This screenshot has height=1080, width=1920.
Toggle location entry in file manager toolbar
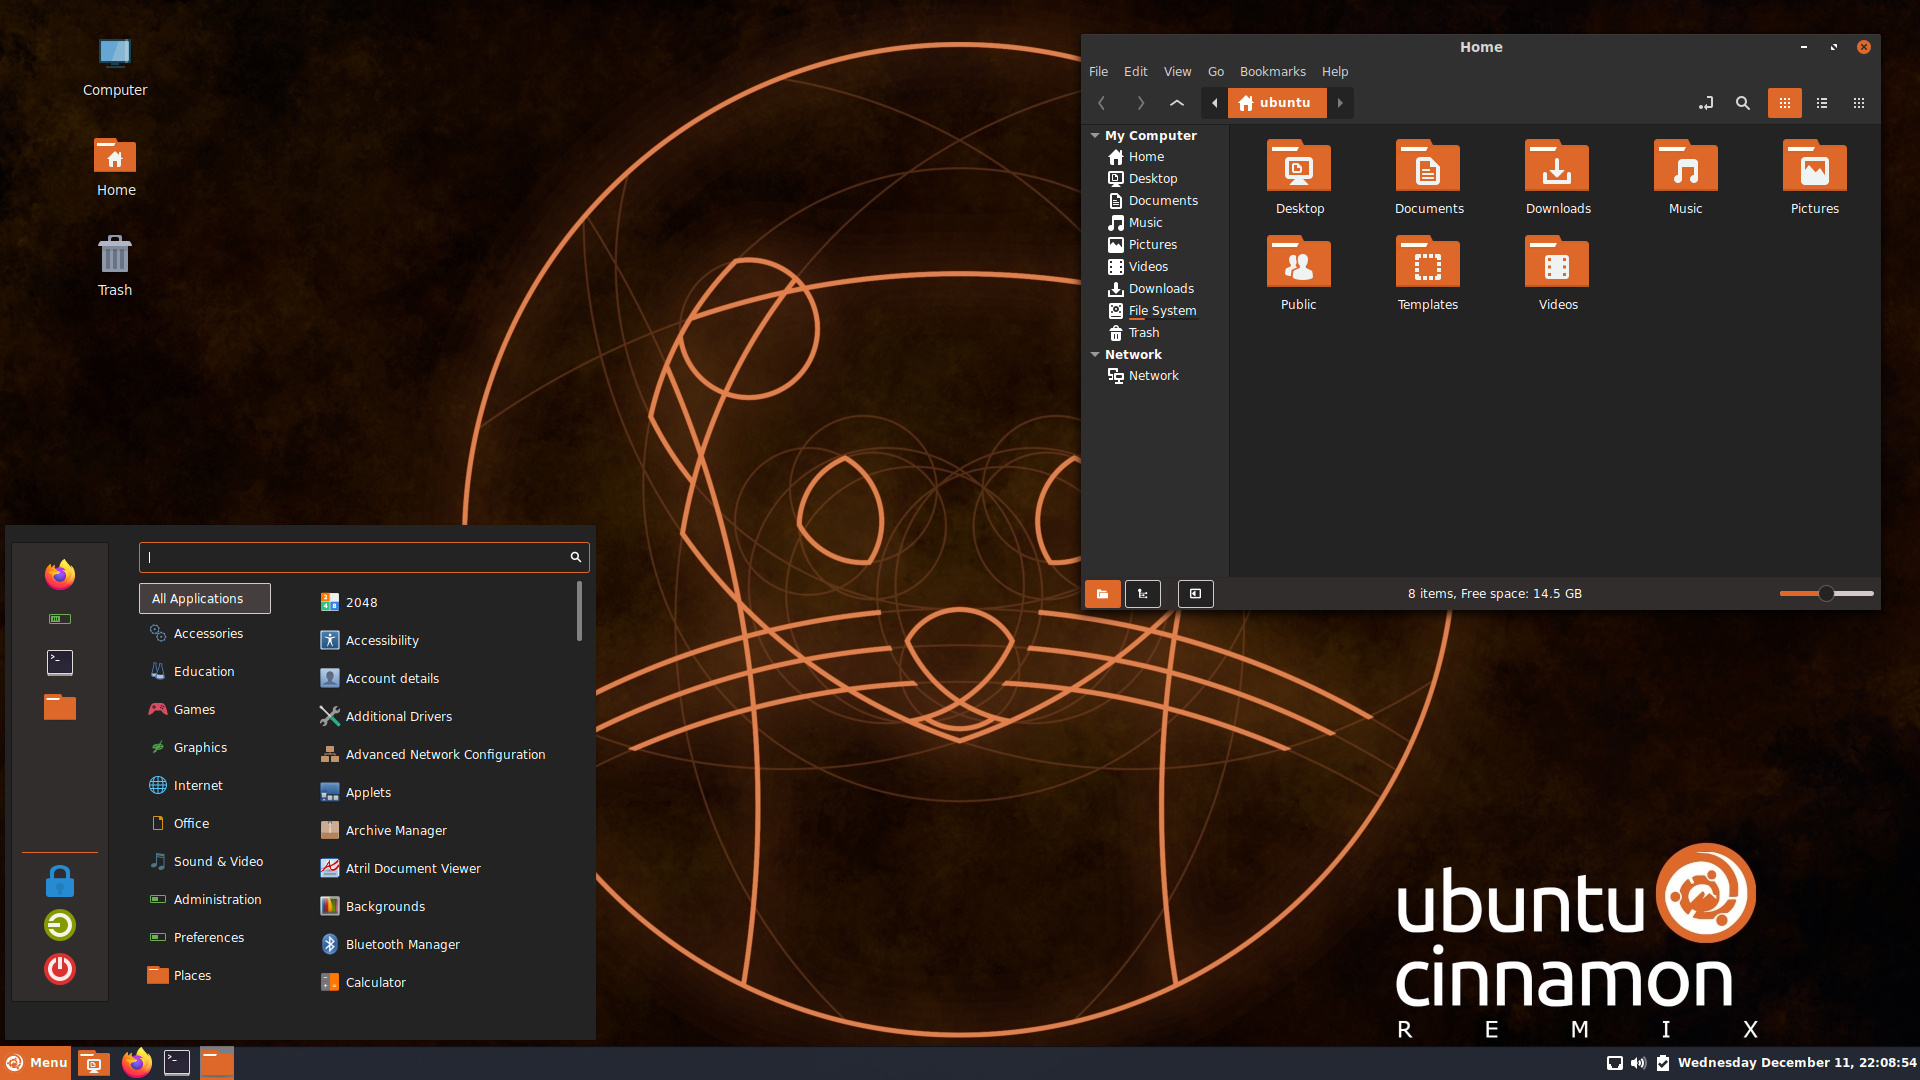pos(1706,103)
